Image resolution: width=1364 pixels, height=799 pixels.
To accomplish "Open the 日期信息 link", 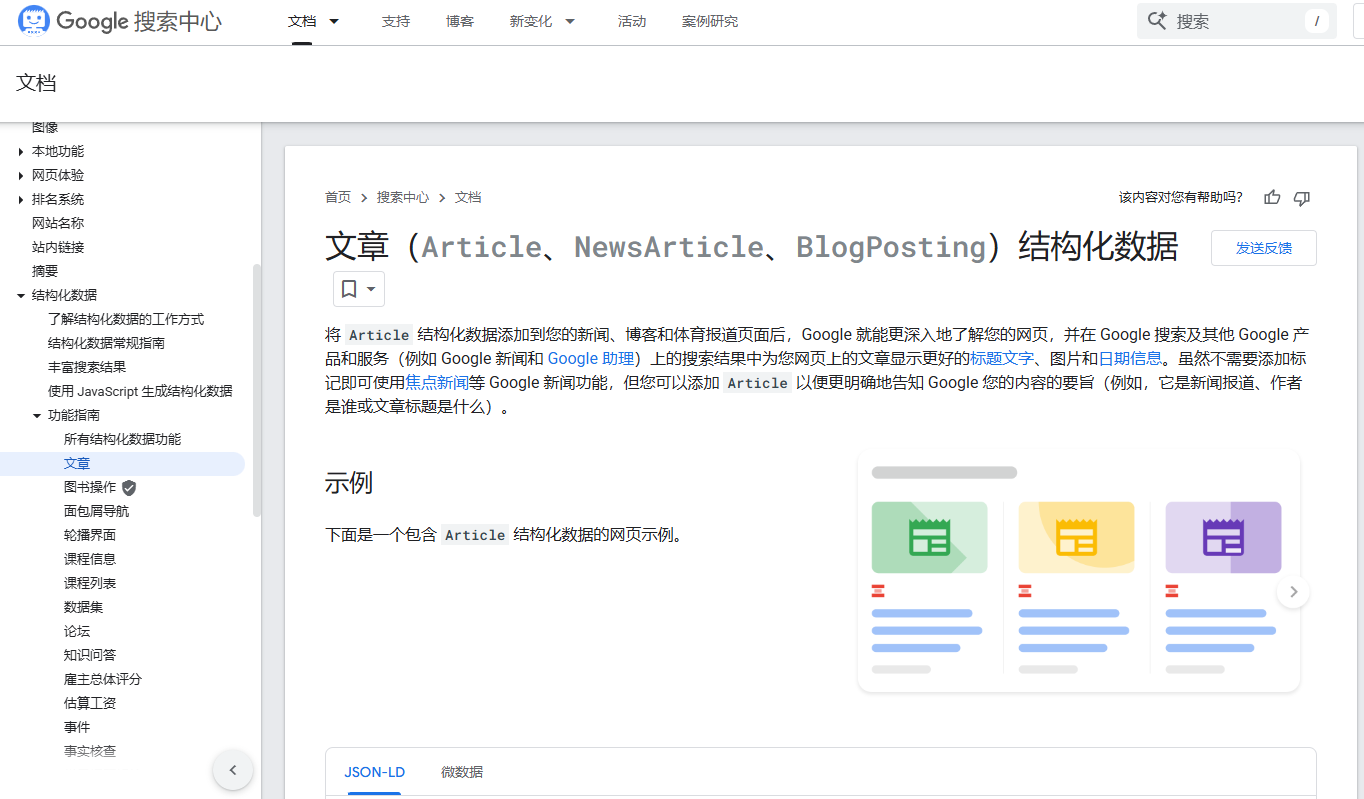I will click(1131, 358).
